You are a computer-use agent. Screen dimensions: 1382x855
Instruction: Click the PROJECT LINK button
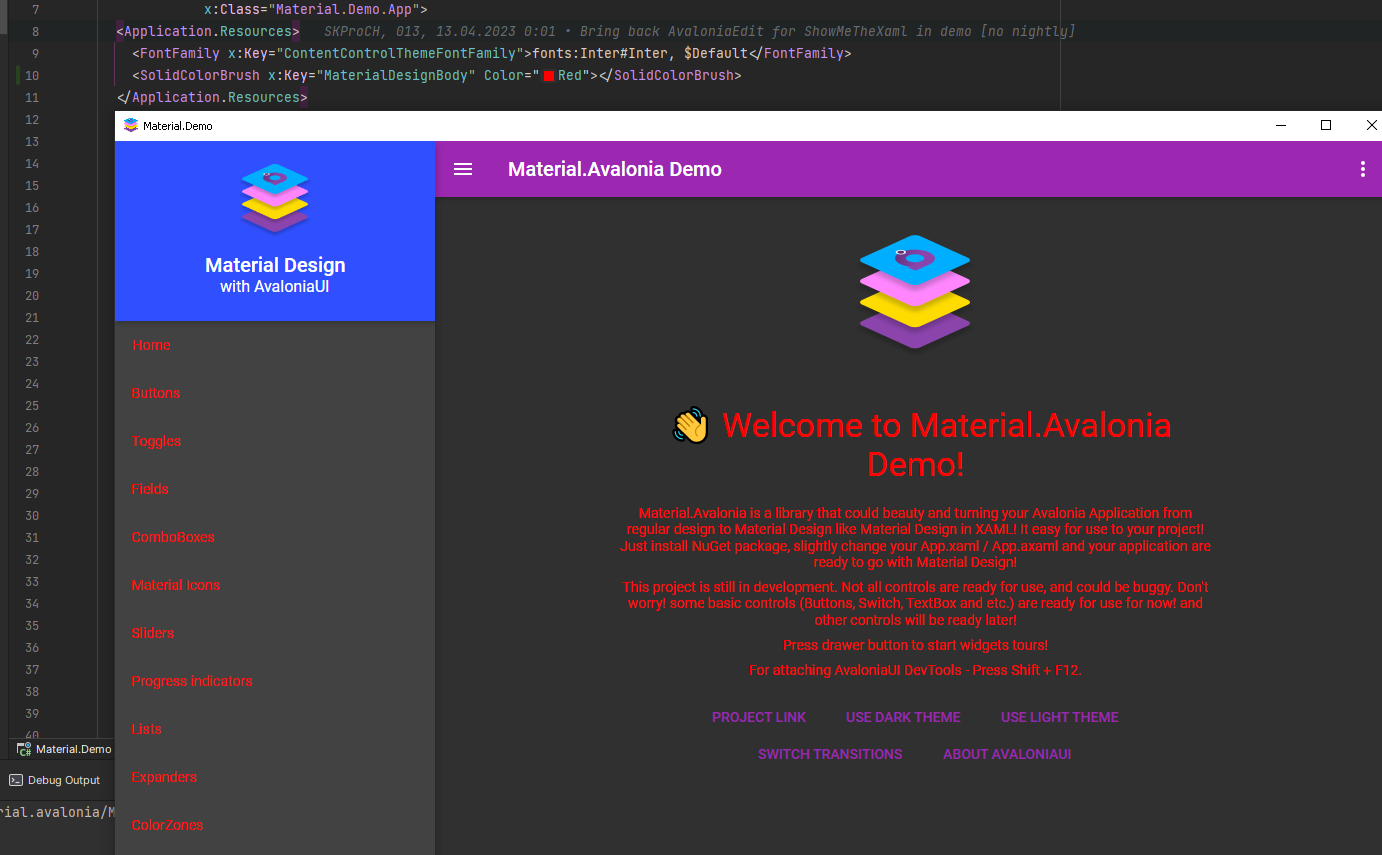pos(759,717)
